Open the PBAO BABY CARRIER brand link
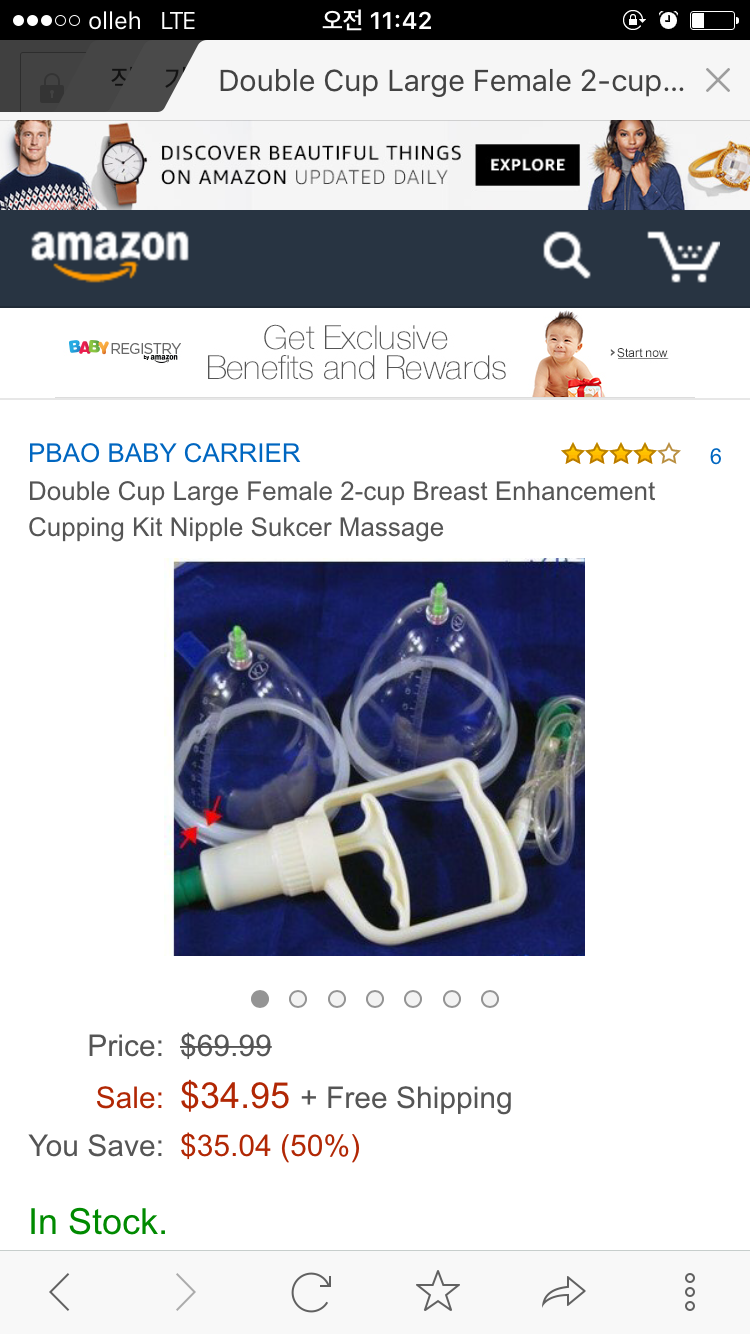750x1334 pixels. coord(164,453)
